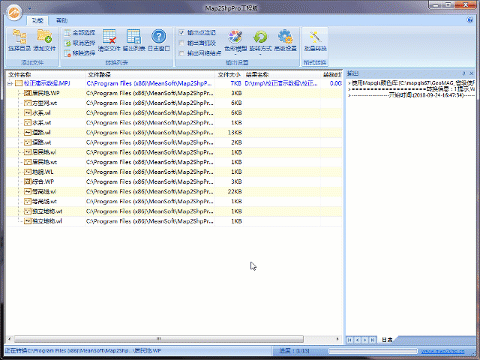Select the 地貌.WL file row
Image resolution: width=480 pixels, height=360 pixels.
coord(174,172)
